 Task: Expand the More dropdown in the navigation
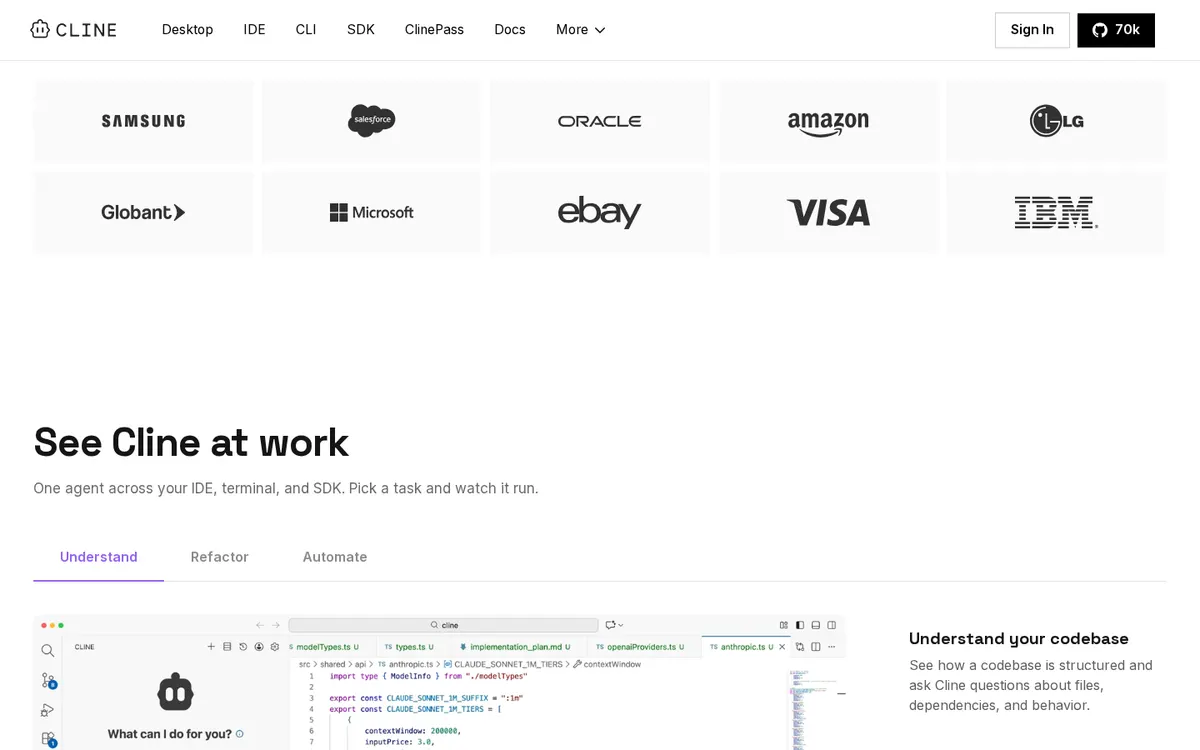(x=581, y=29)
